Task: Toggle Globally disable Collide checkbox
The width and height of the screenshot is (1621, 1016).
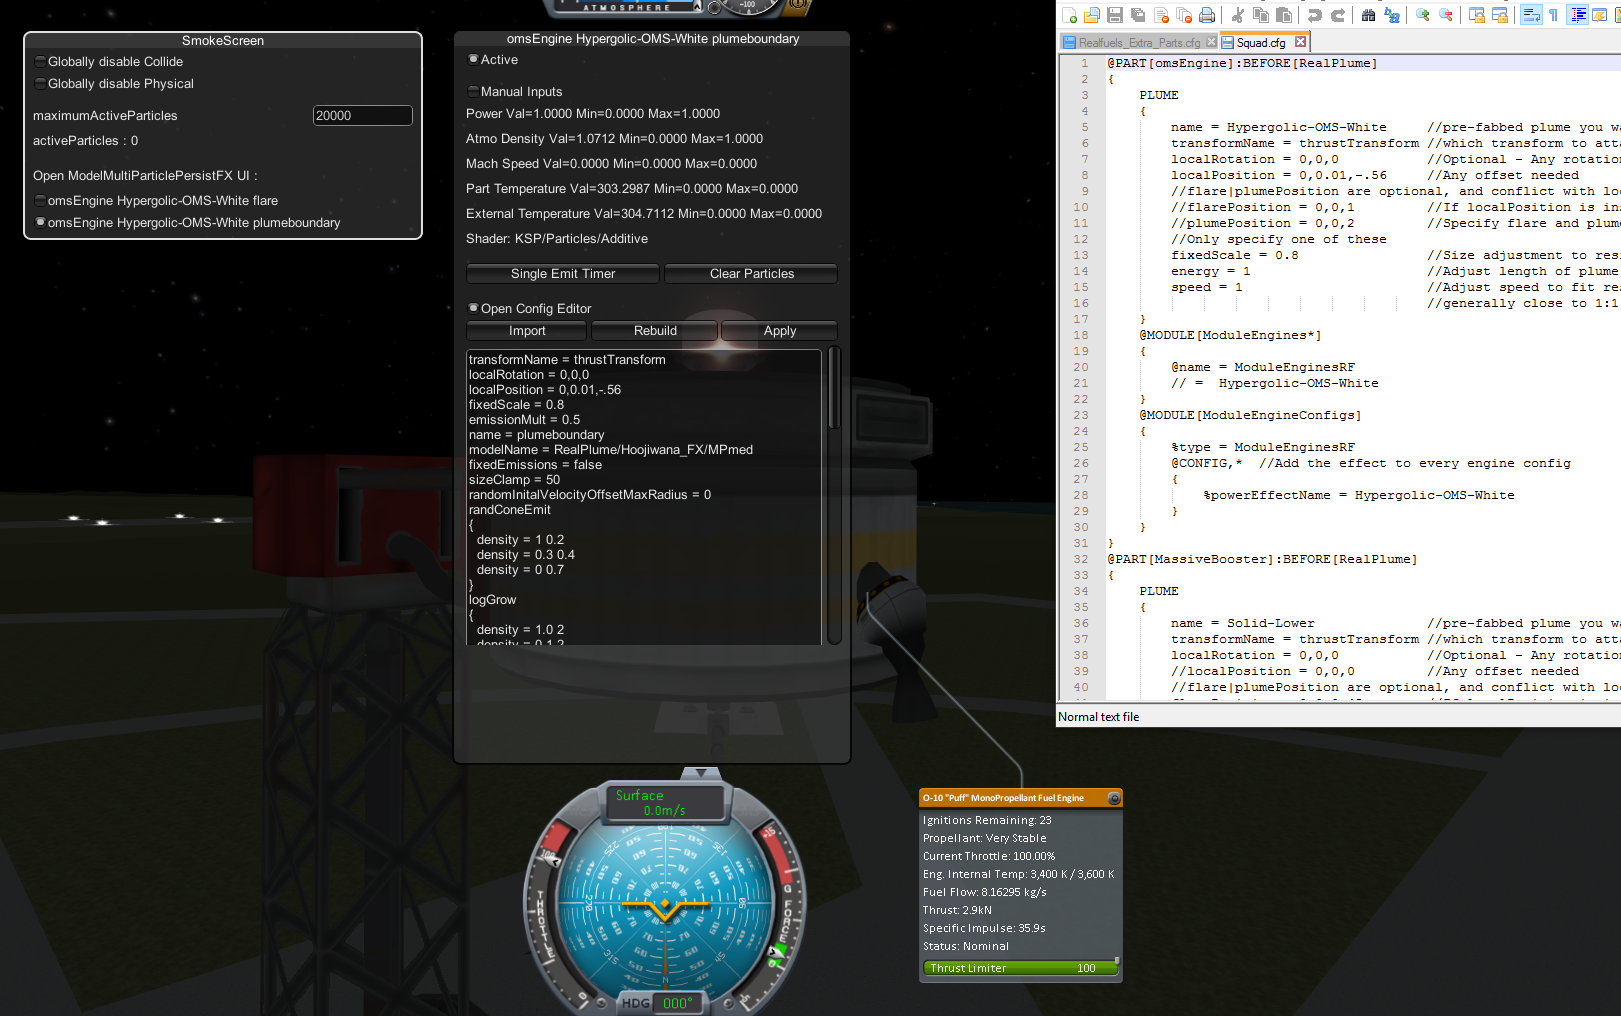Action: coord(40,61)
